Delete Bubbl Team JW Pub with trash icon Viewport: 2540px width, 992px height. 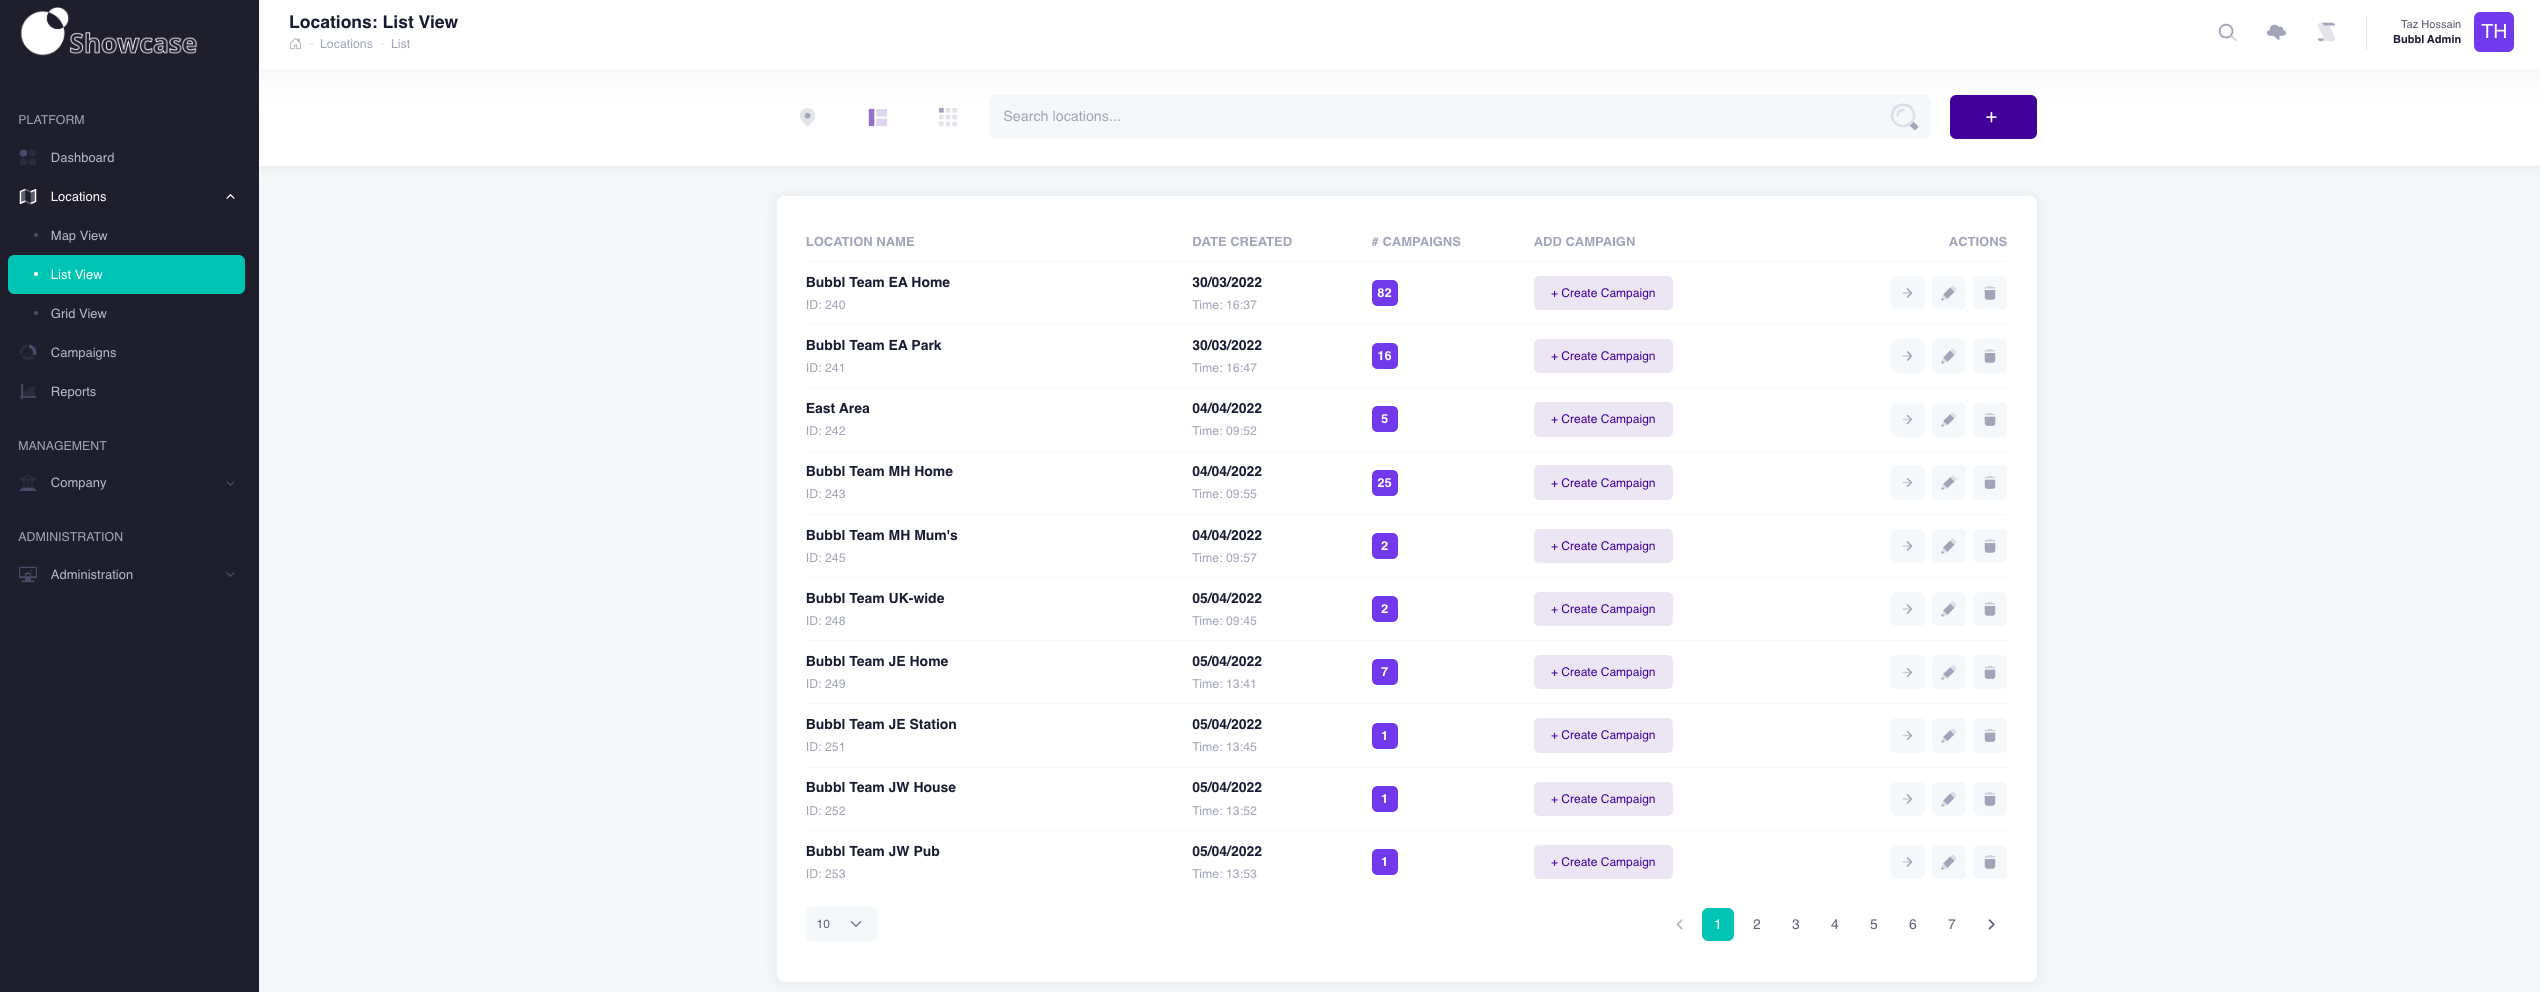point(1990,862)
